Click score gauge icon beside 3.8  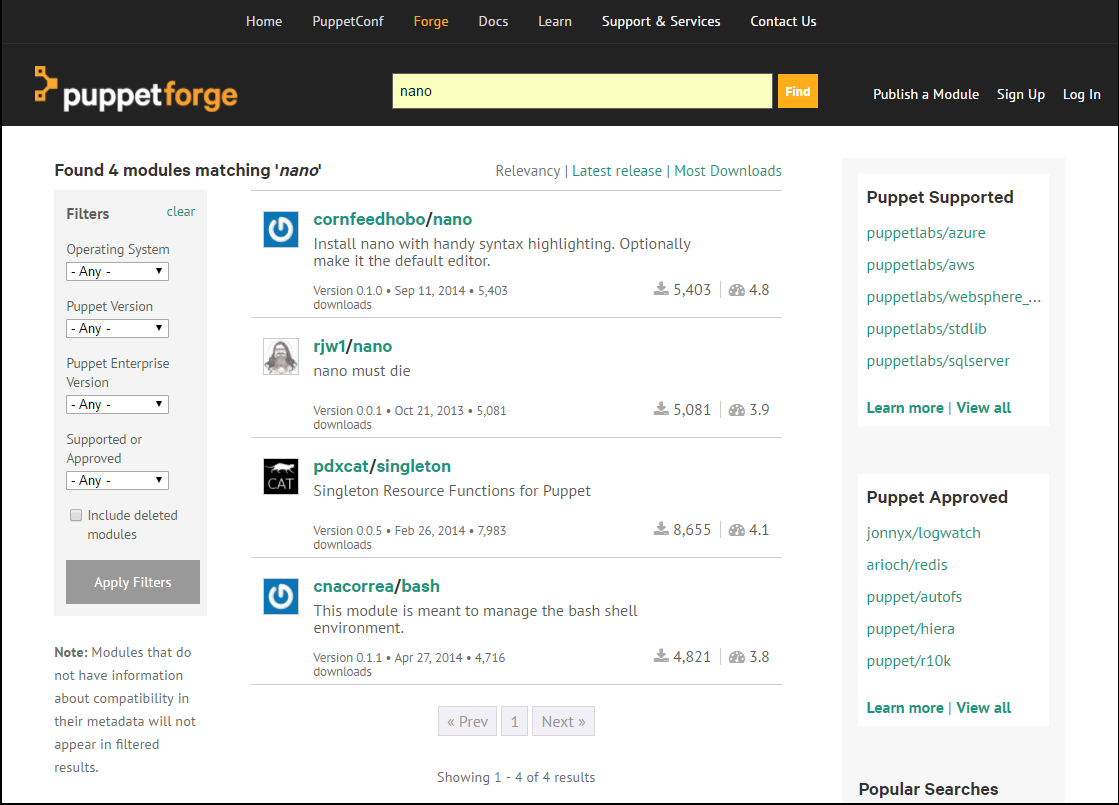pos(736,657)
